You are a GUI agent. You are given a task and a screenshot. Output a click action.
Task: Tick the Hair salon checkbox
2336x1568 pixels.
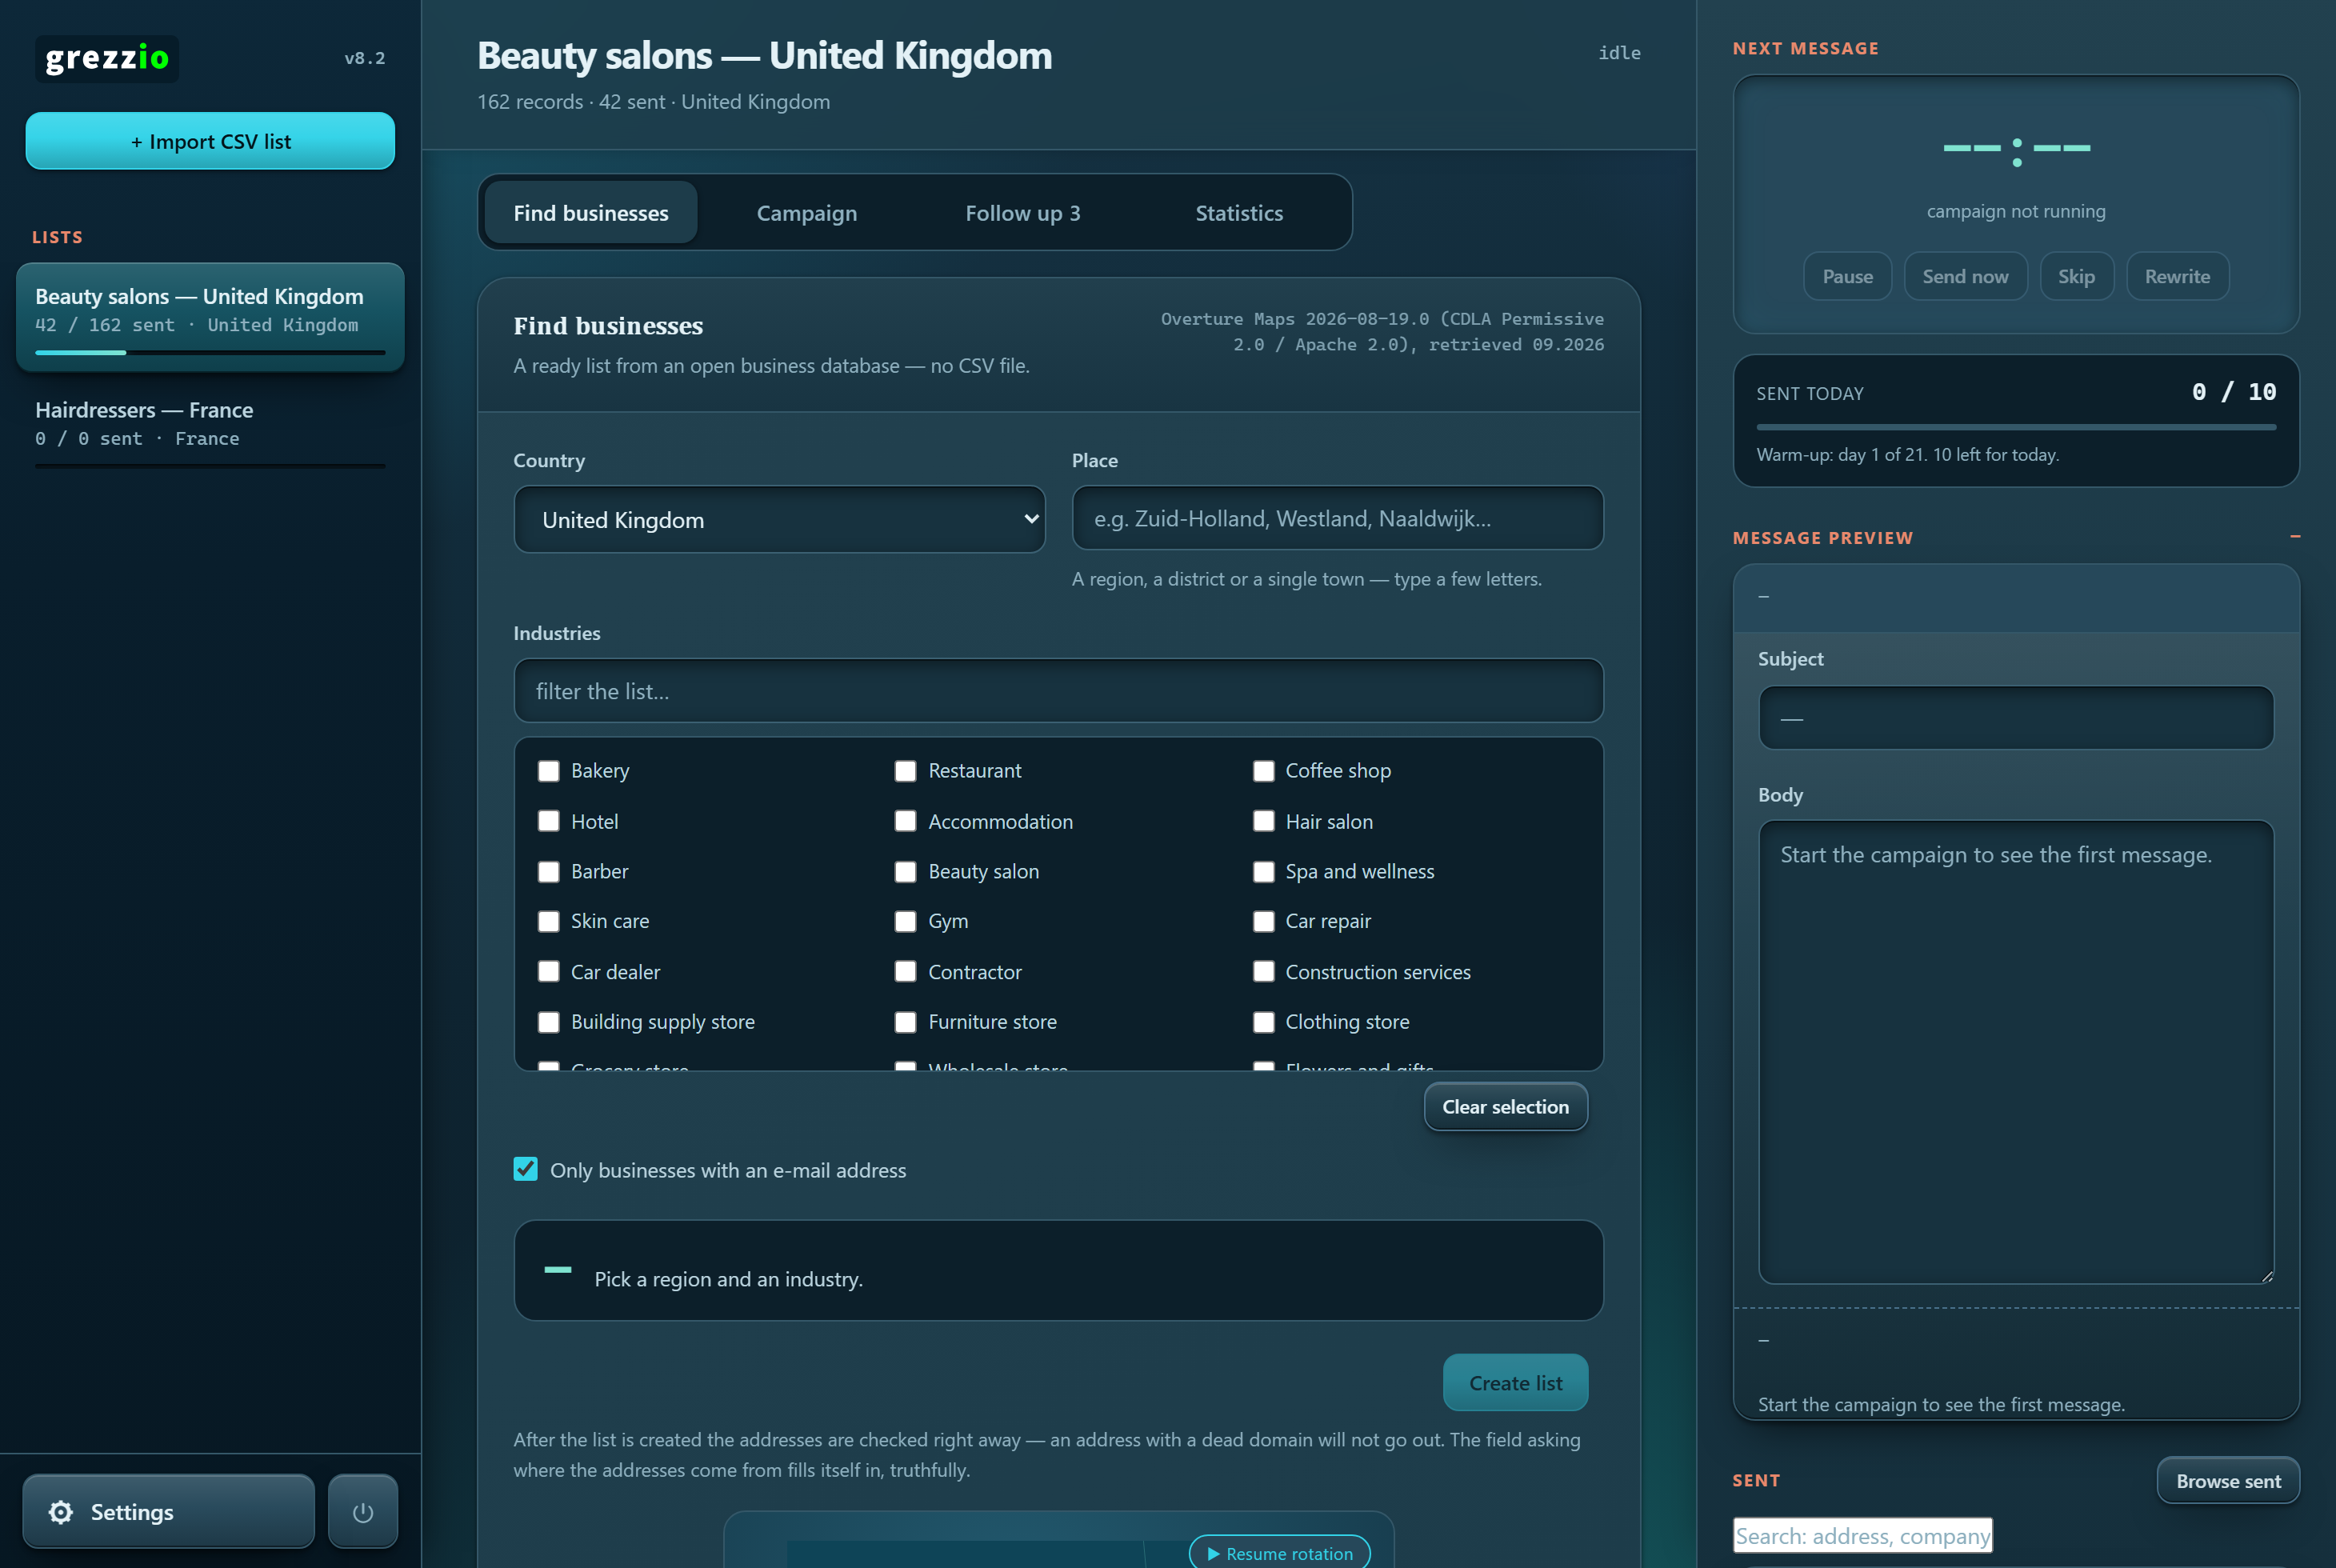pos(1263,821)
